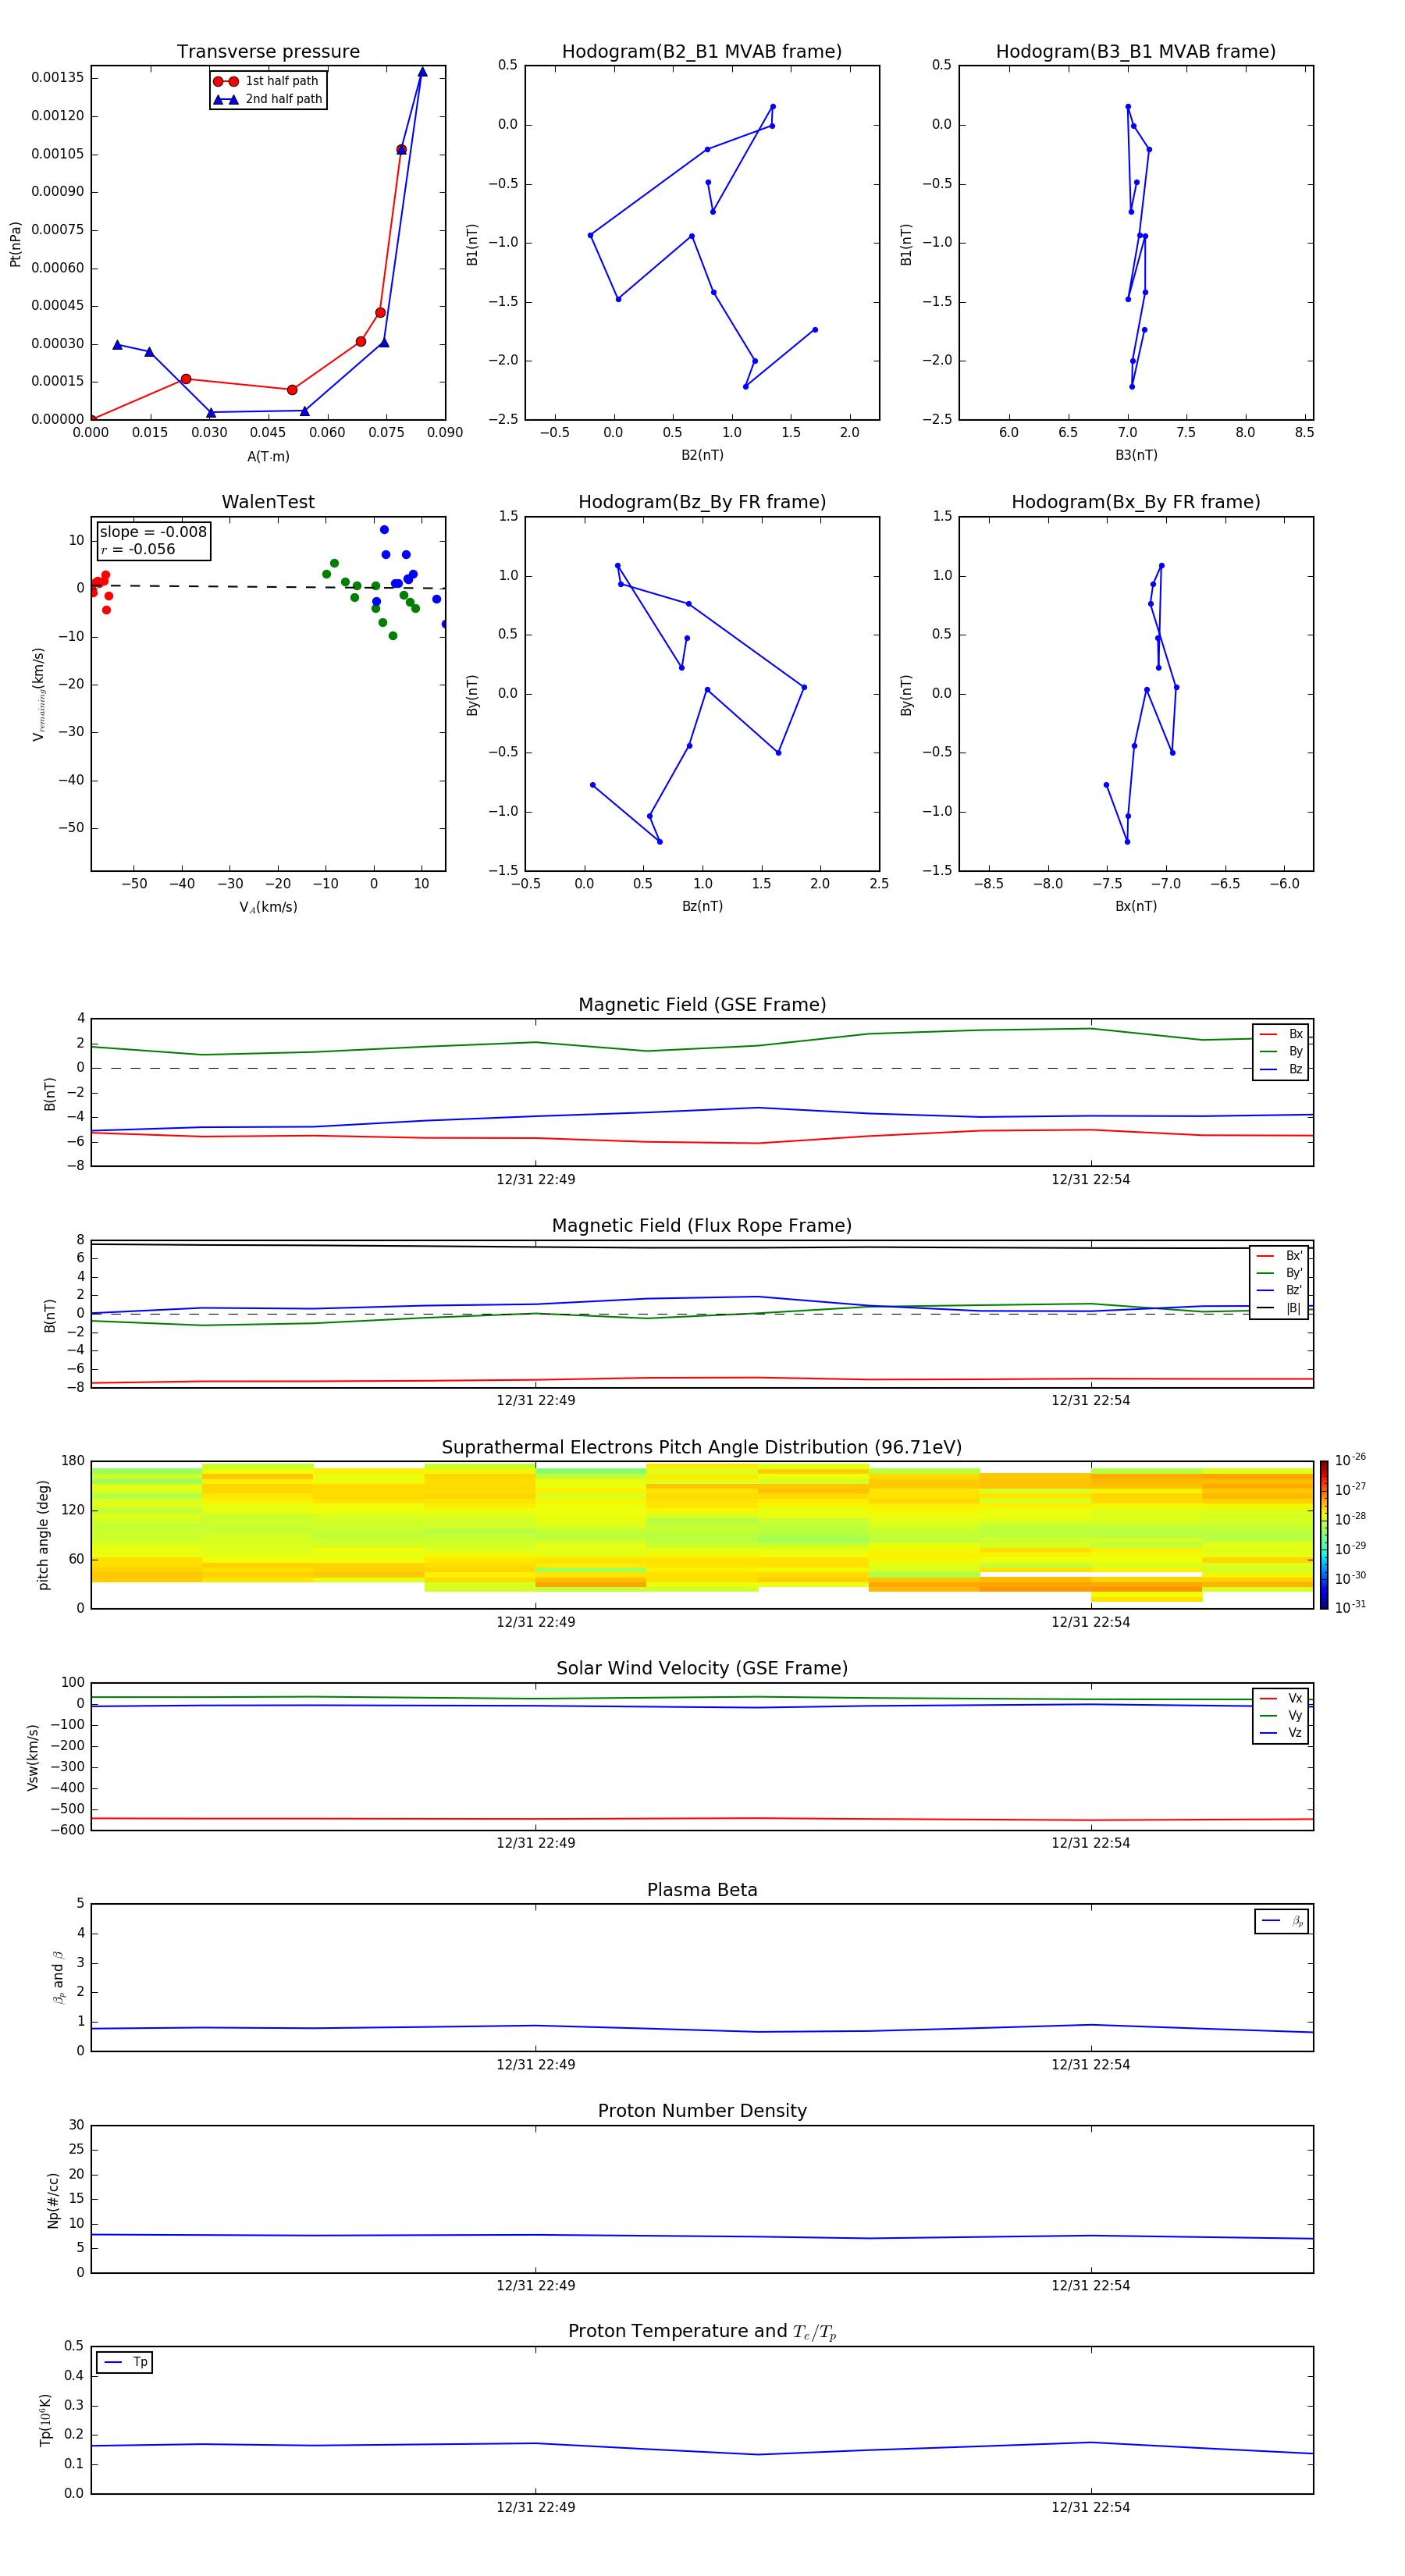Click the 'Hodogram(Bz_By FR frame)' title
This screenshot has width=1405, height=2576.
pyautogui.click(x=702, y=502)
